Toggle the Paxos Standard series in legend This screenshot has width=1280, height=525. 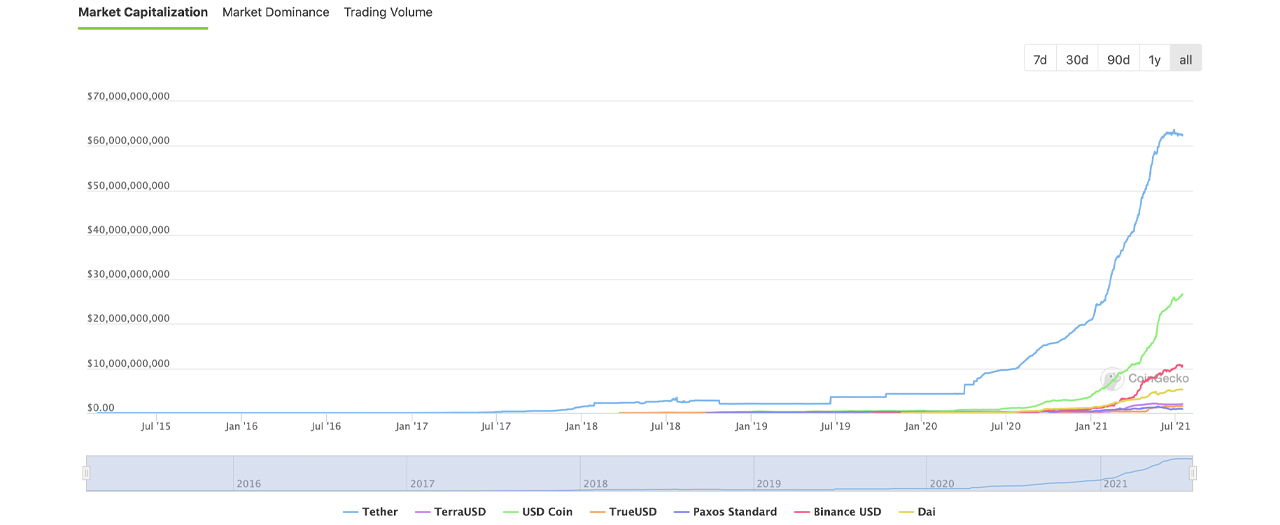(x=725, y=512)
